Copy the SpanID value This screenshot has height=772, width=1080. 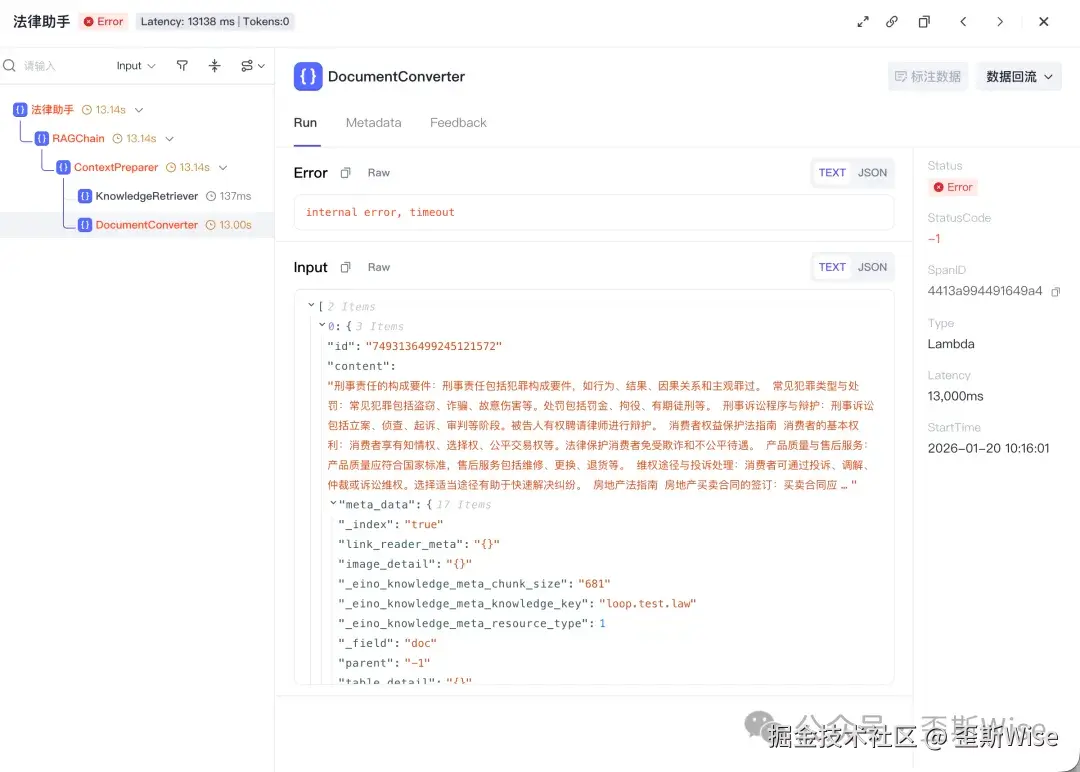click(x=1055, y=292)
